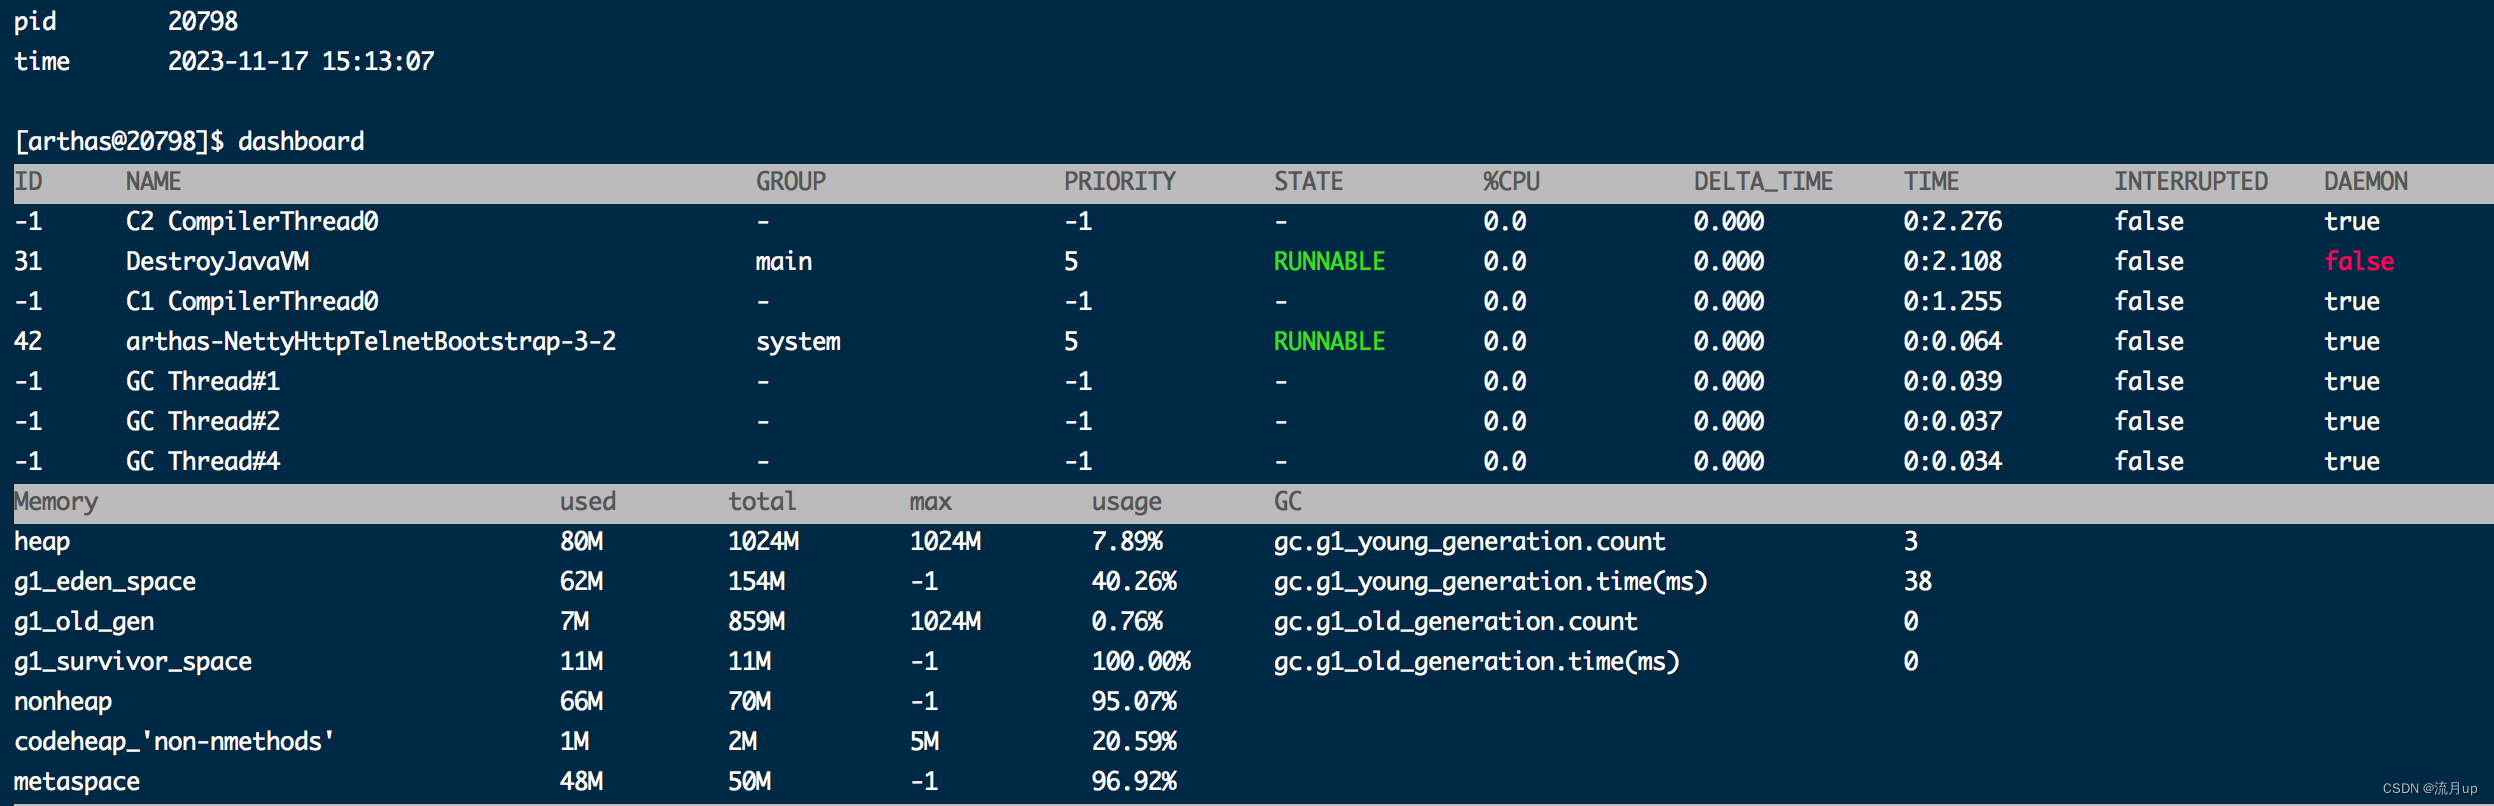The width and height of the screenshot is (2494, 806).
Task: Select the DestroyJavaVM thread name
Action: pyautogui.click(x=217, y=261)
